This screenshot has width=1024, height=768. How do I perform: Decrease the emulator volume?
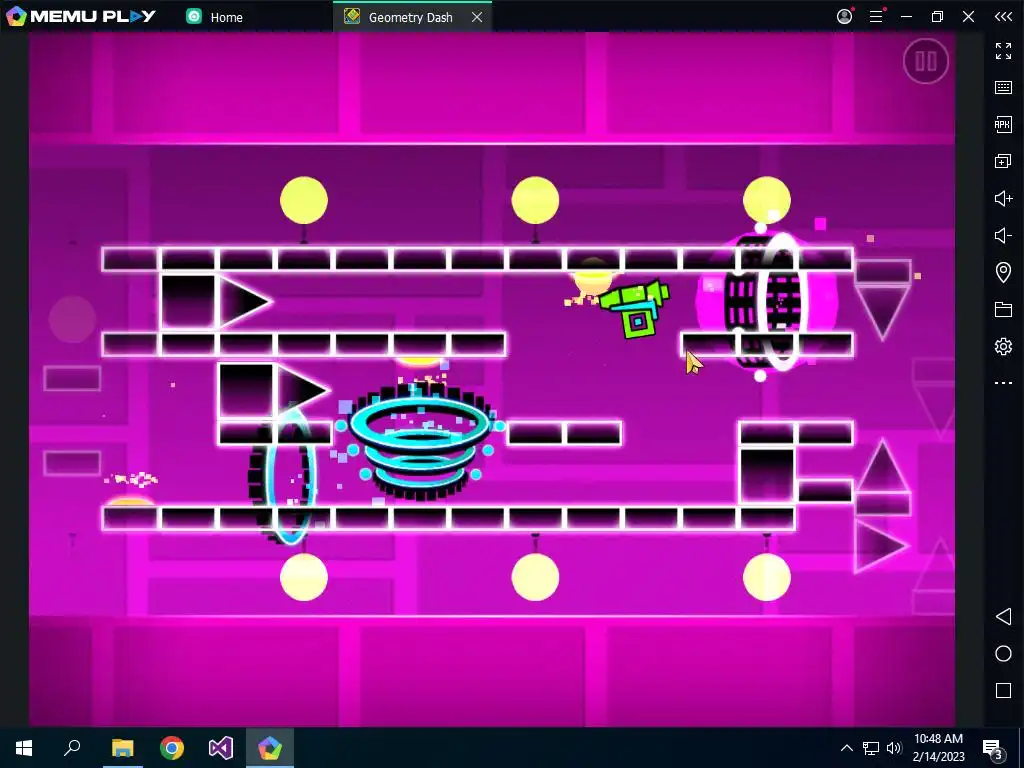(1003, 235)
